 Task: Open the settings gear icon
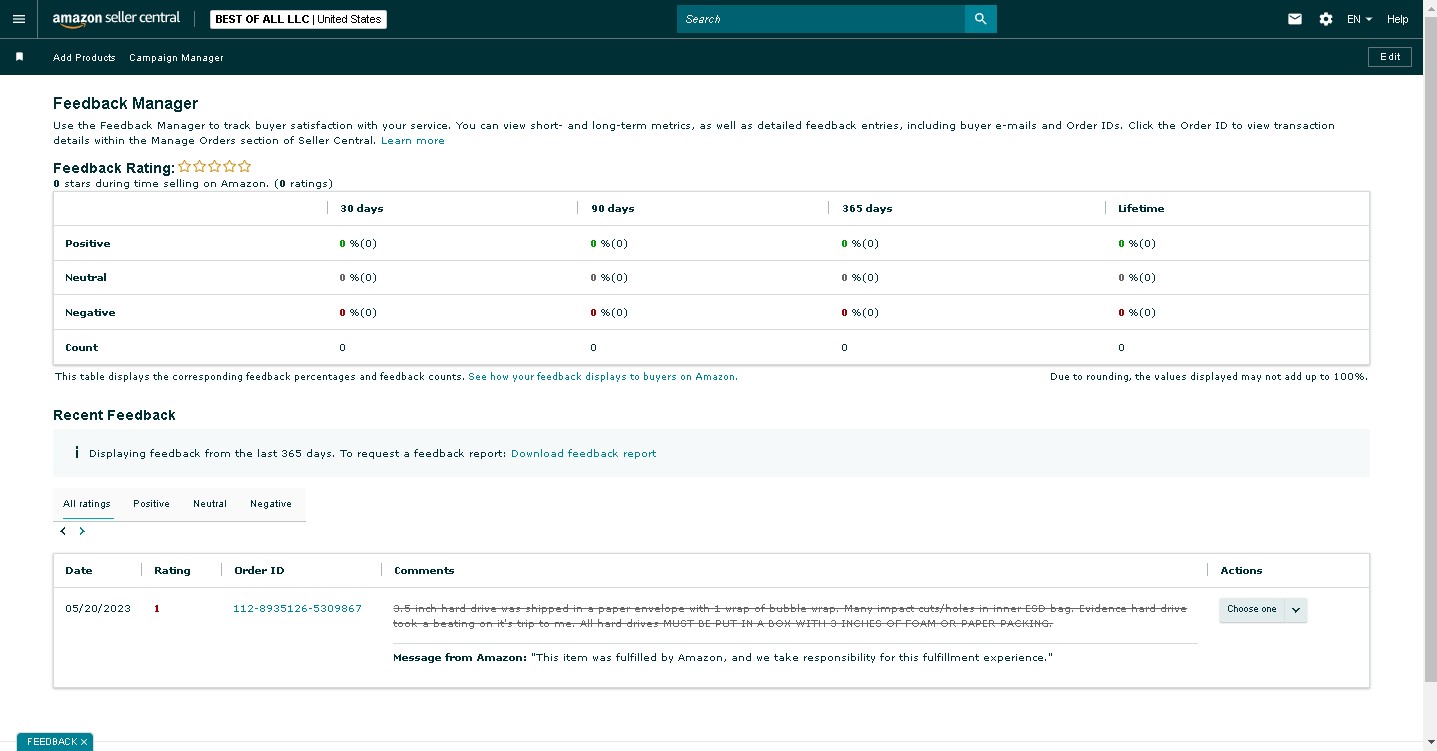tap(1326, 19)
